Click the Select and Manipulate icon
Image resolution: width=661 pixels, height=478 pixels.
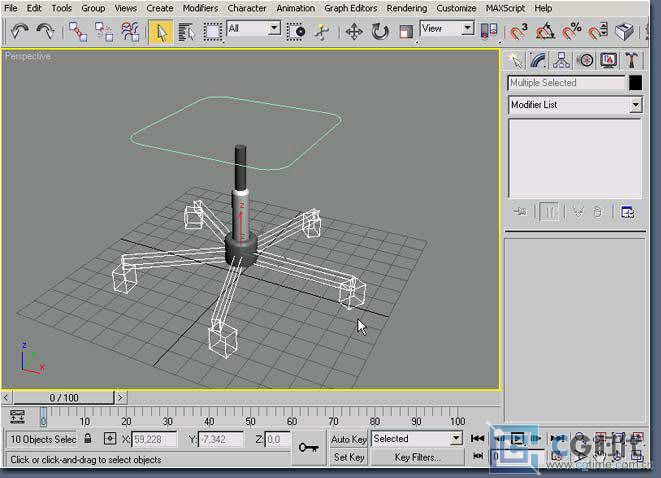click(x=322, y=32)
